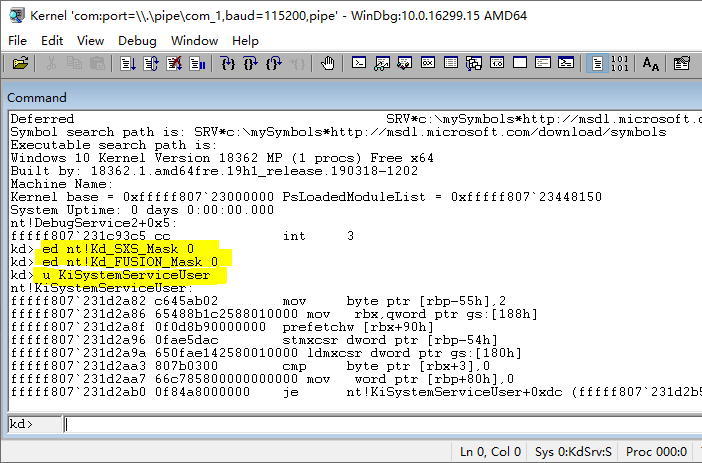This screenshot has width=702, height=463.
Task: Open the Command window via toolbar icon
Action: tap(359, 63)
